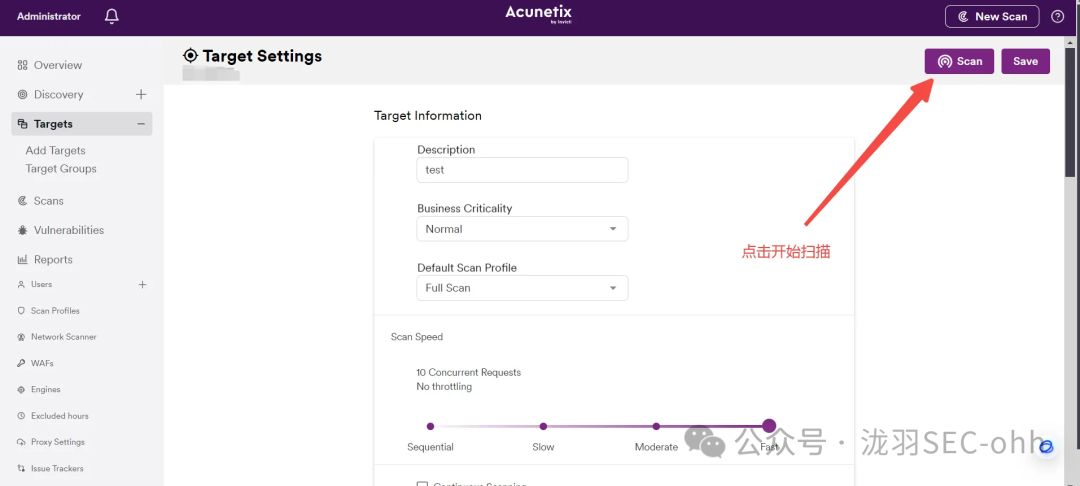The height and width of the screenshot is (486, 1080).
Task: Click the Issue Trackers icon
Action: (x=21, y=468)
